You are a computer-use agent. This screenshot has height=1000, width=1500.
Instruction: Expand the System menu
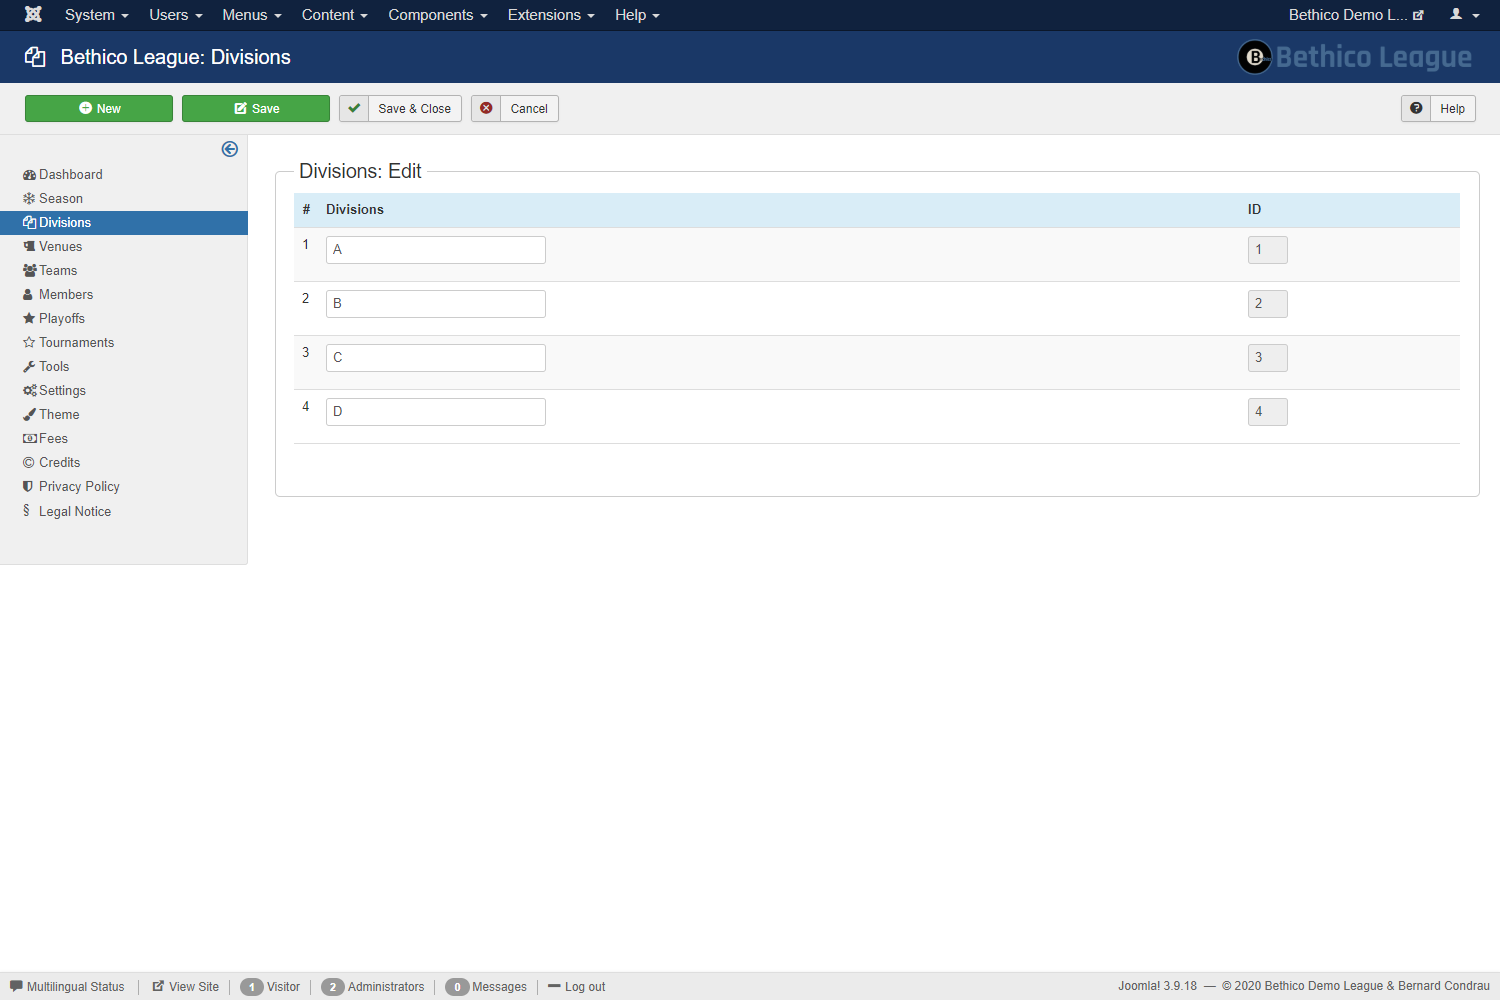point(96,15)
